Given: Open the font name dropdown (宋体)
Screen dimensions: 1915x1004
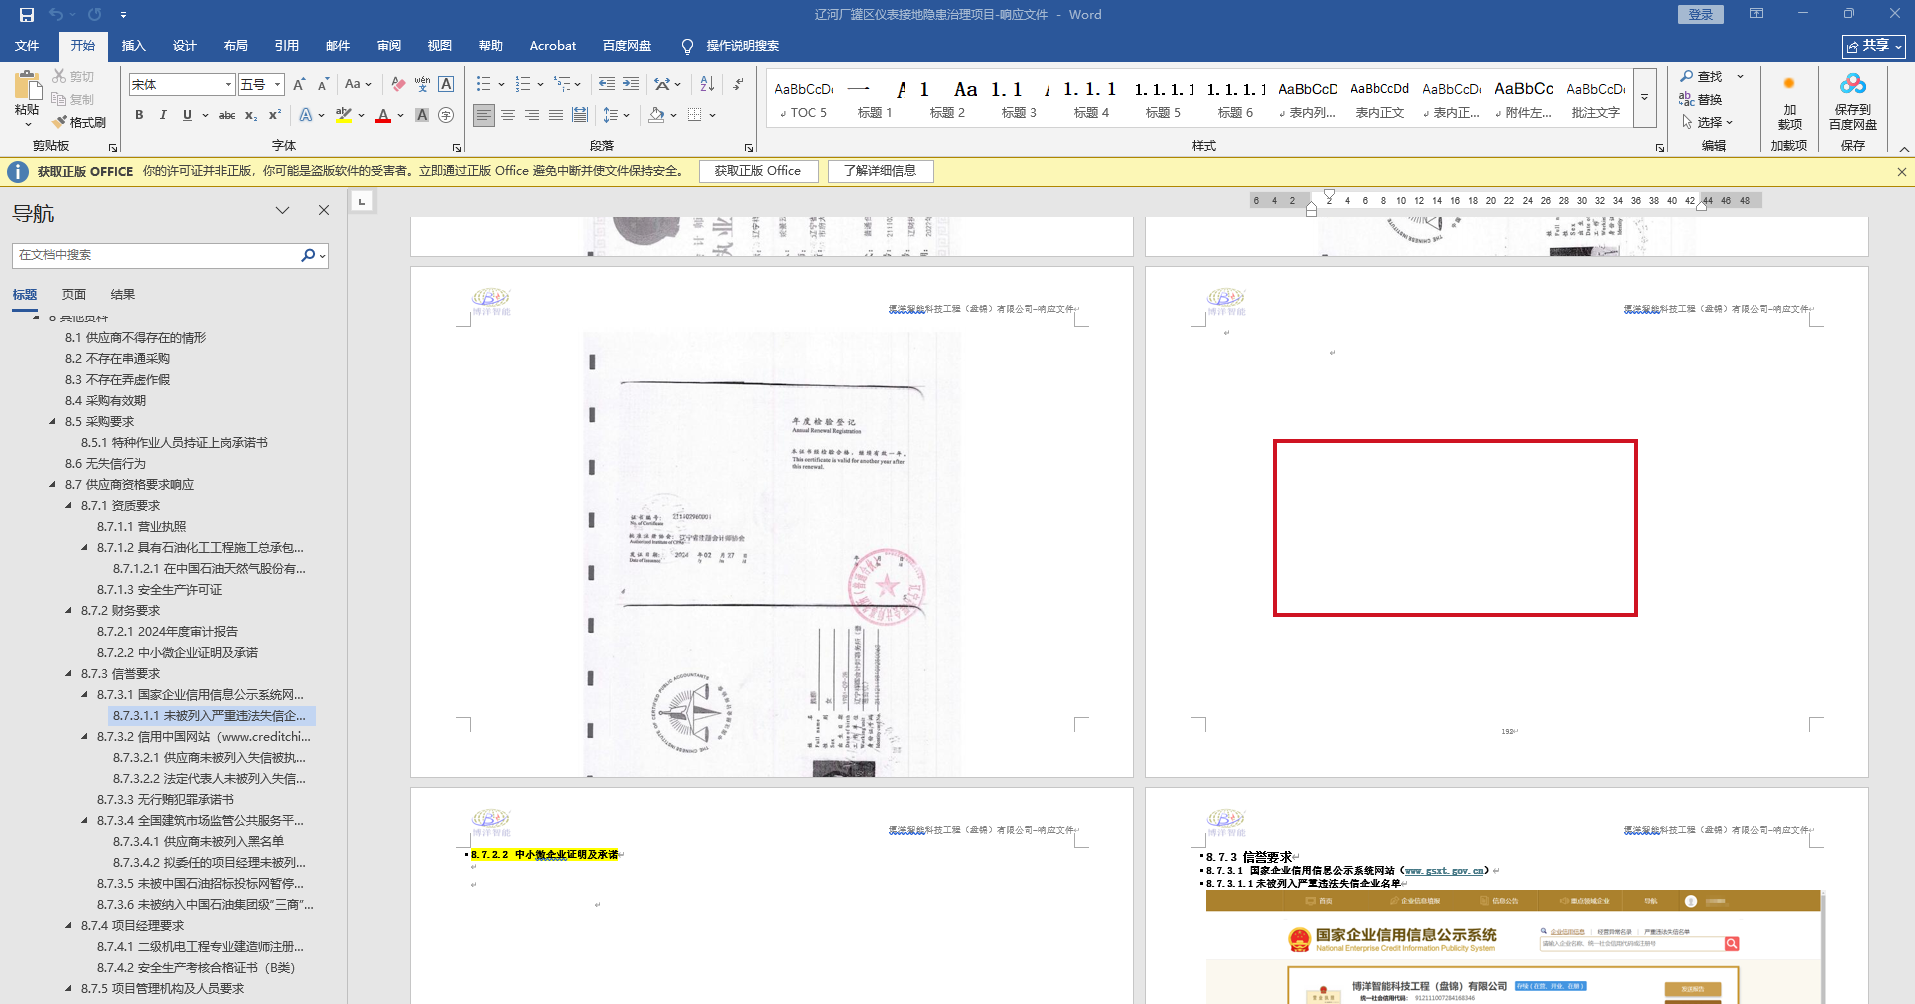Looking at the screenshot, I should 228,85.
